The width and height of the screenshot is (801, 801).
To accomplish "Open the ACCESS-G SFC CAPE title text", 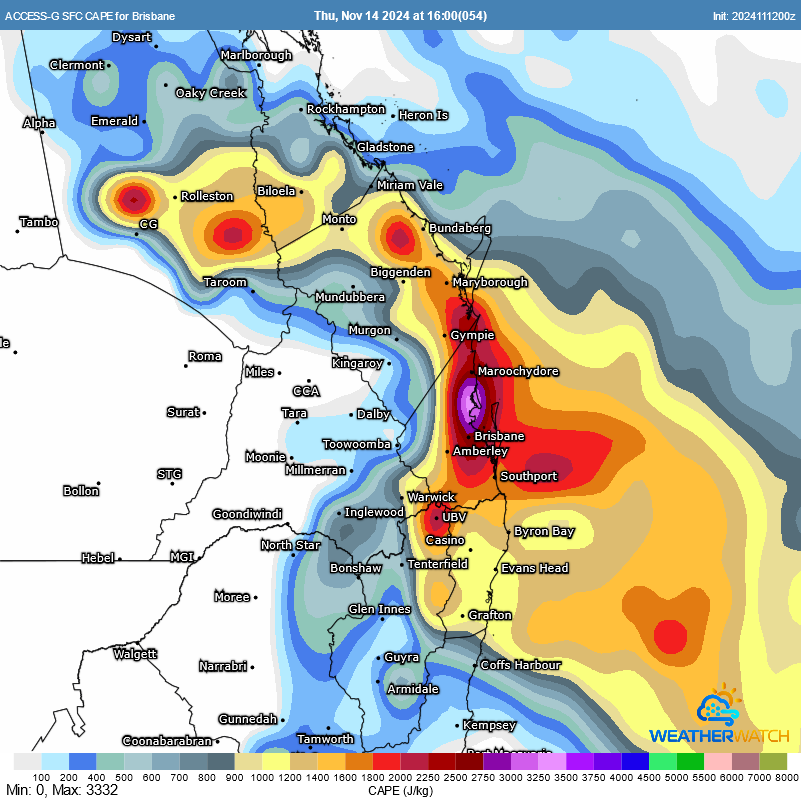I will point(90,15).
